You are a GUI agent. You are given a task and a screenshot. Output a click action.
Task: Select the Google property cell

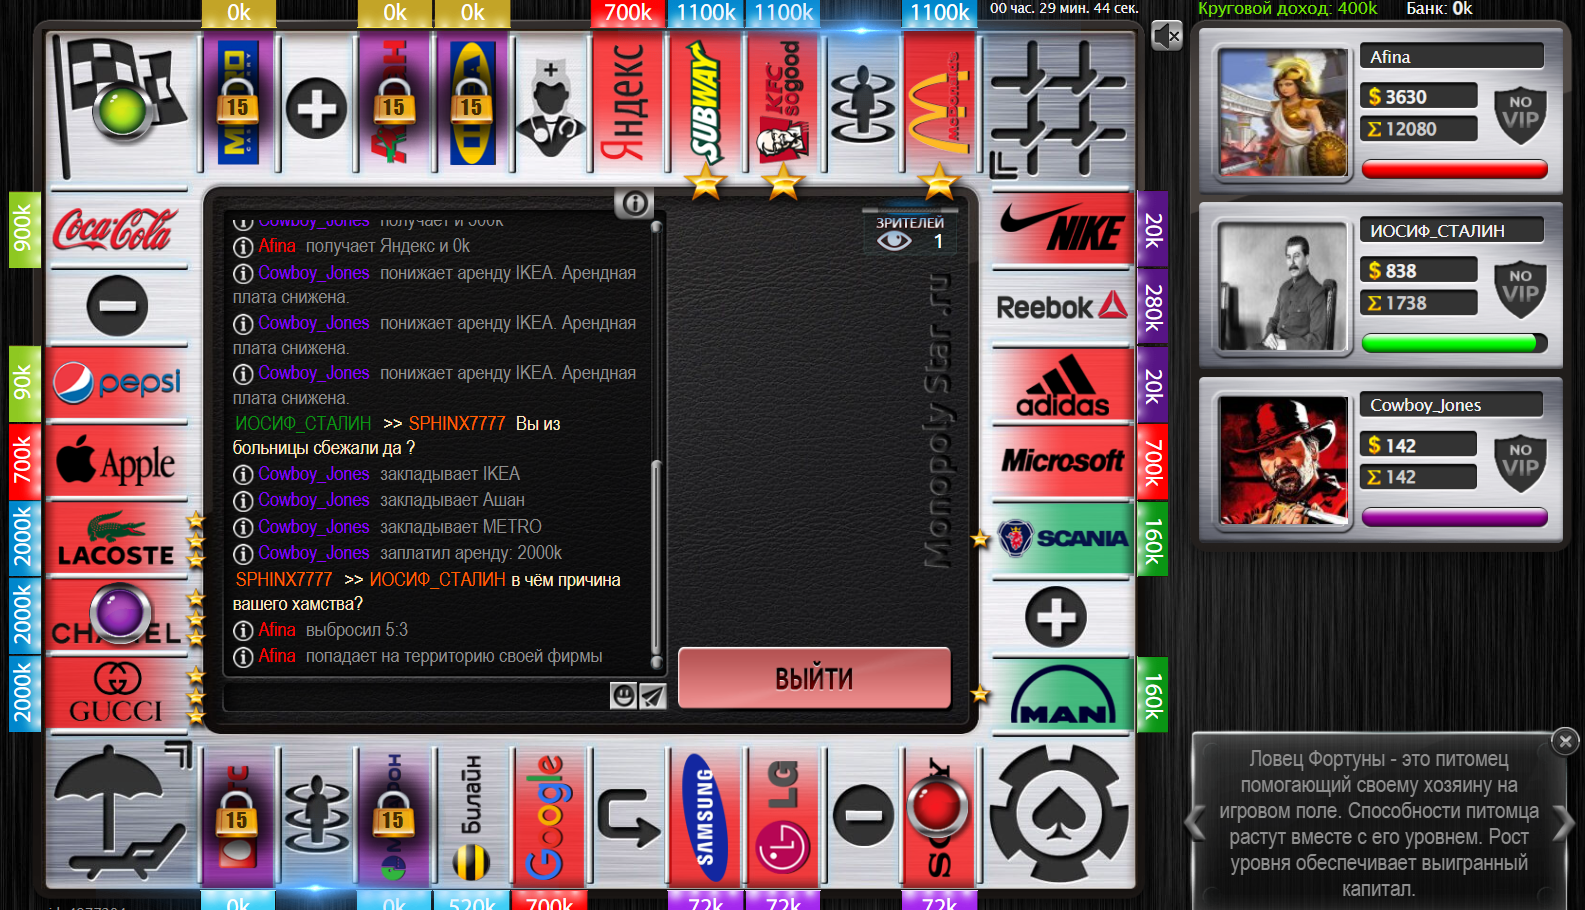[550, 817]
